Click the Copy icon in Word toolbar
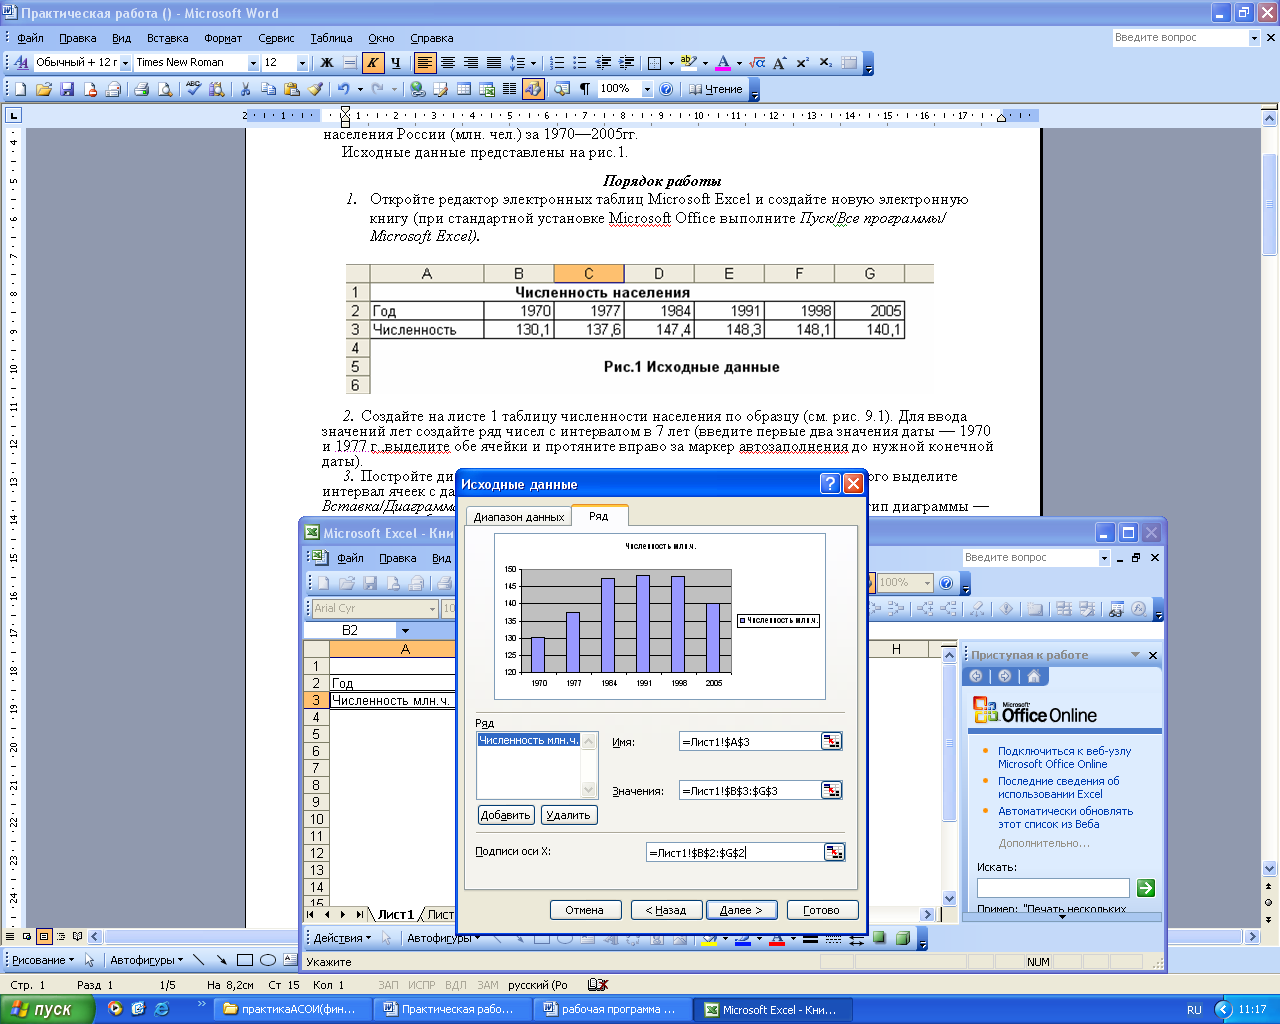The width and height of the screenshot is (1280, 1024). tap(268, 89)
